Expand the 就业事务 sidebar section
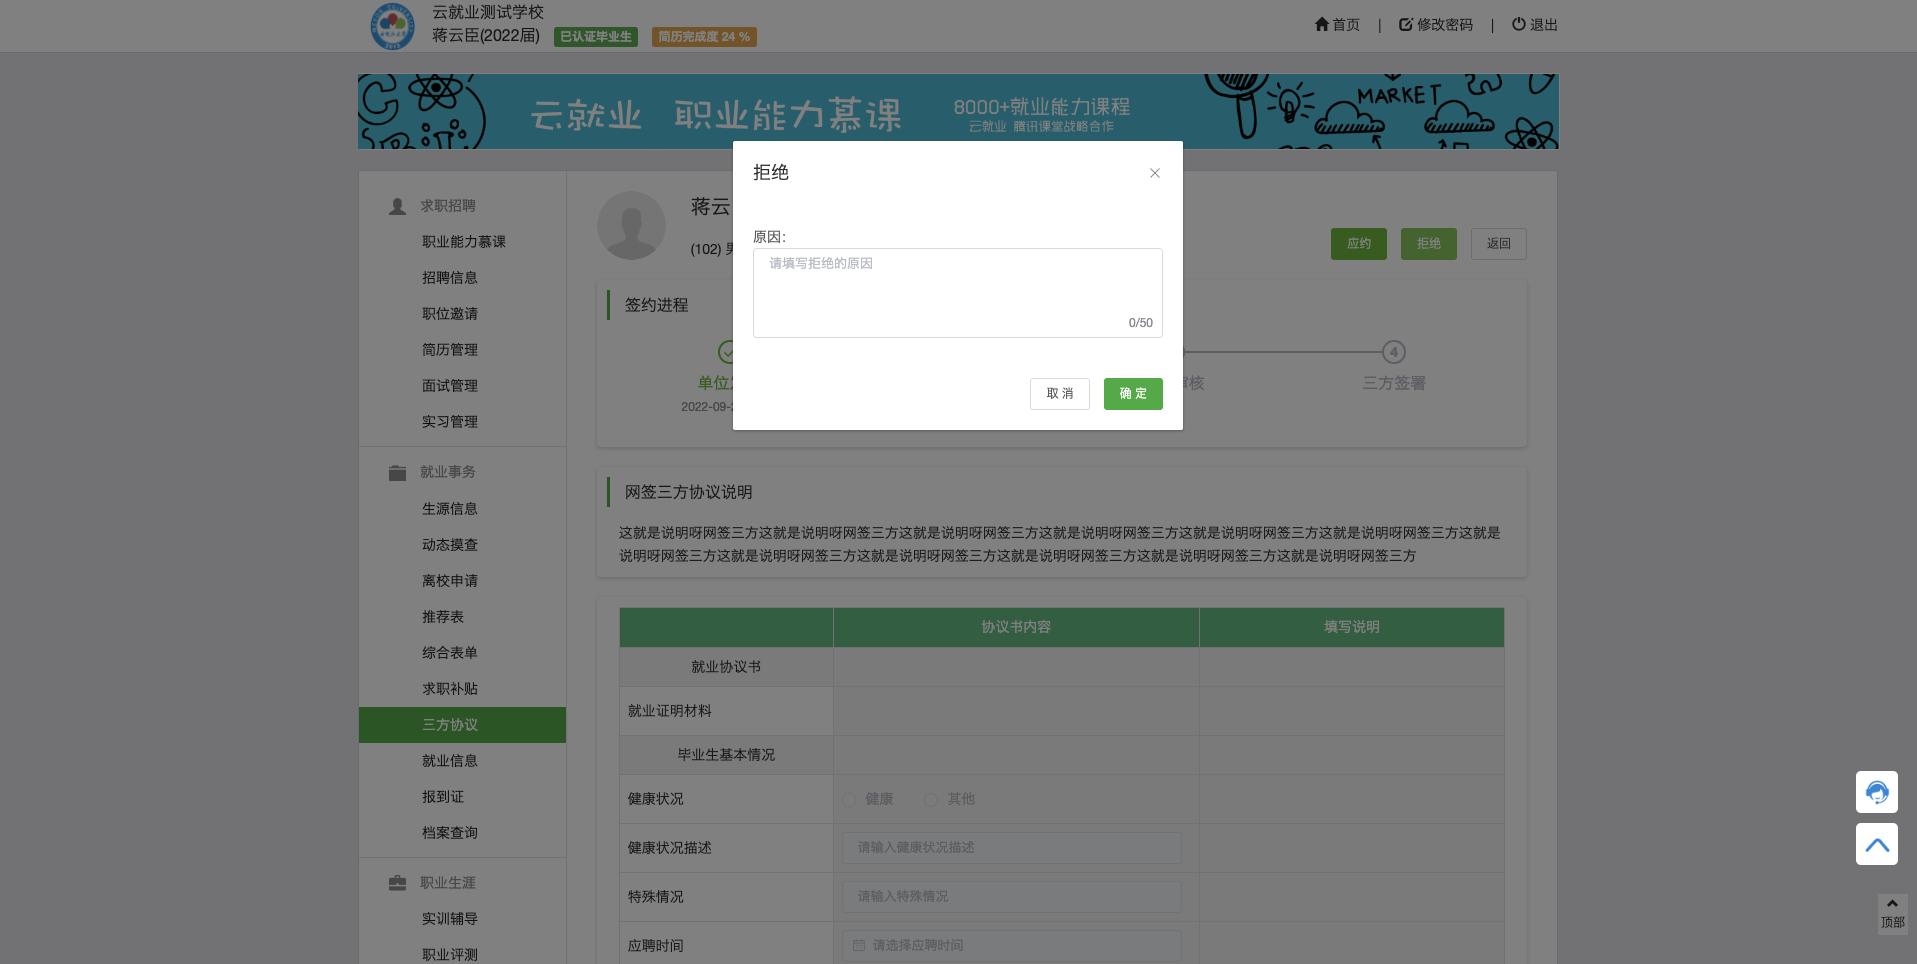Screen dimensions: 1917x964 pyautogui.click(x=447, y=472)
